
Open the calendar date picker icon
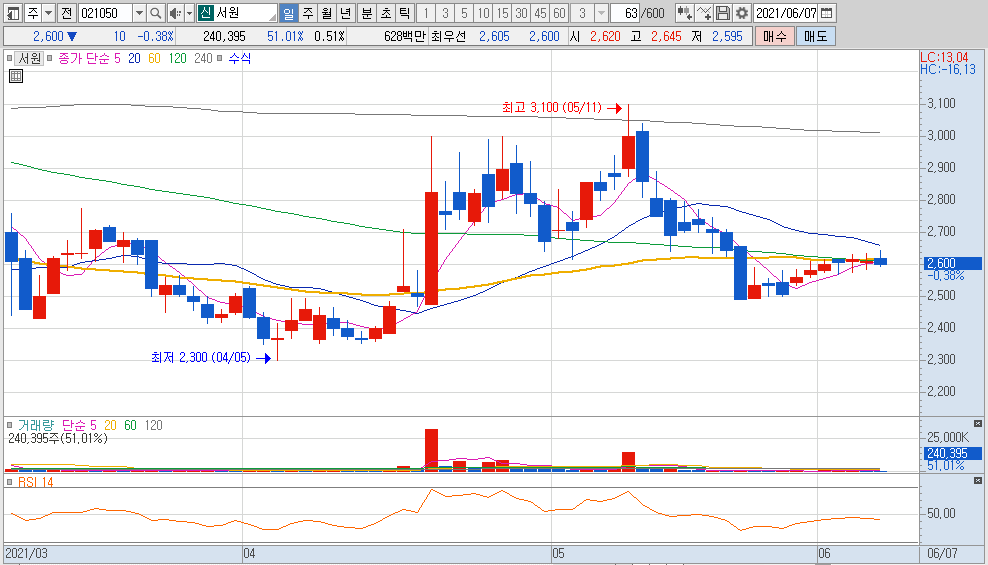pos(827,13)
